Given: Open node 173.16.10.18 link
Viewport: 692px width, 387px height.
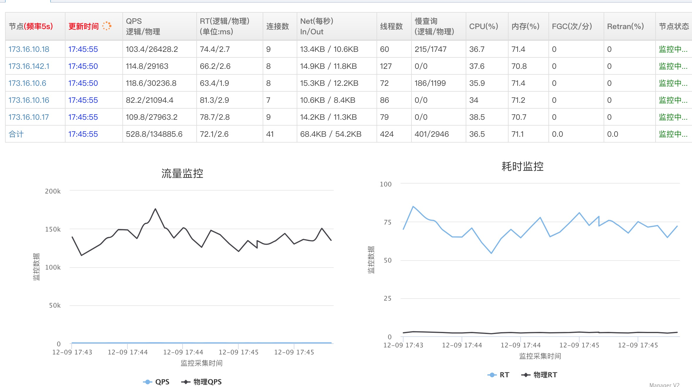Looking at the screenshot, I should pos(29,49).
